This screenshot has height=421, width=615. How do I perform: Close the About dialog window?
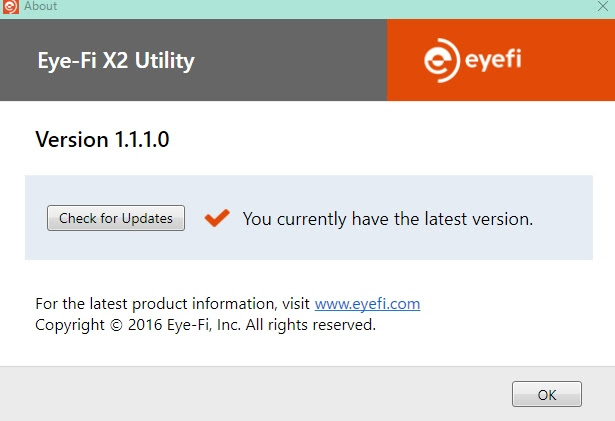tap(602, 7)
